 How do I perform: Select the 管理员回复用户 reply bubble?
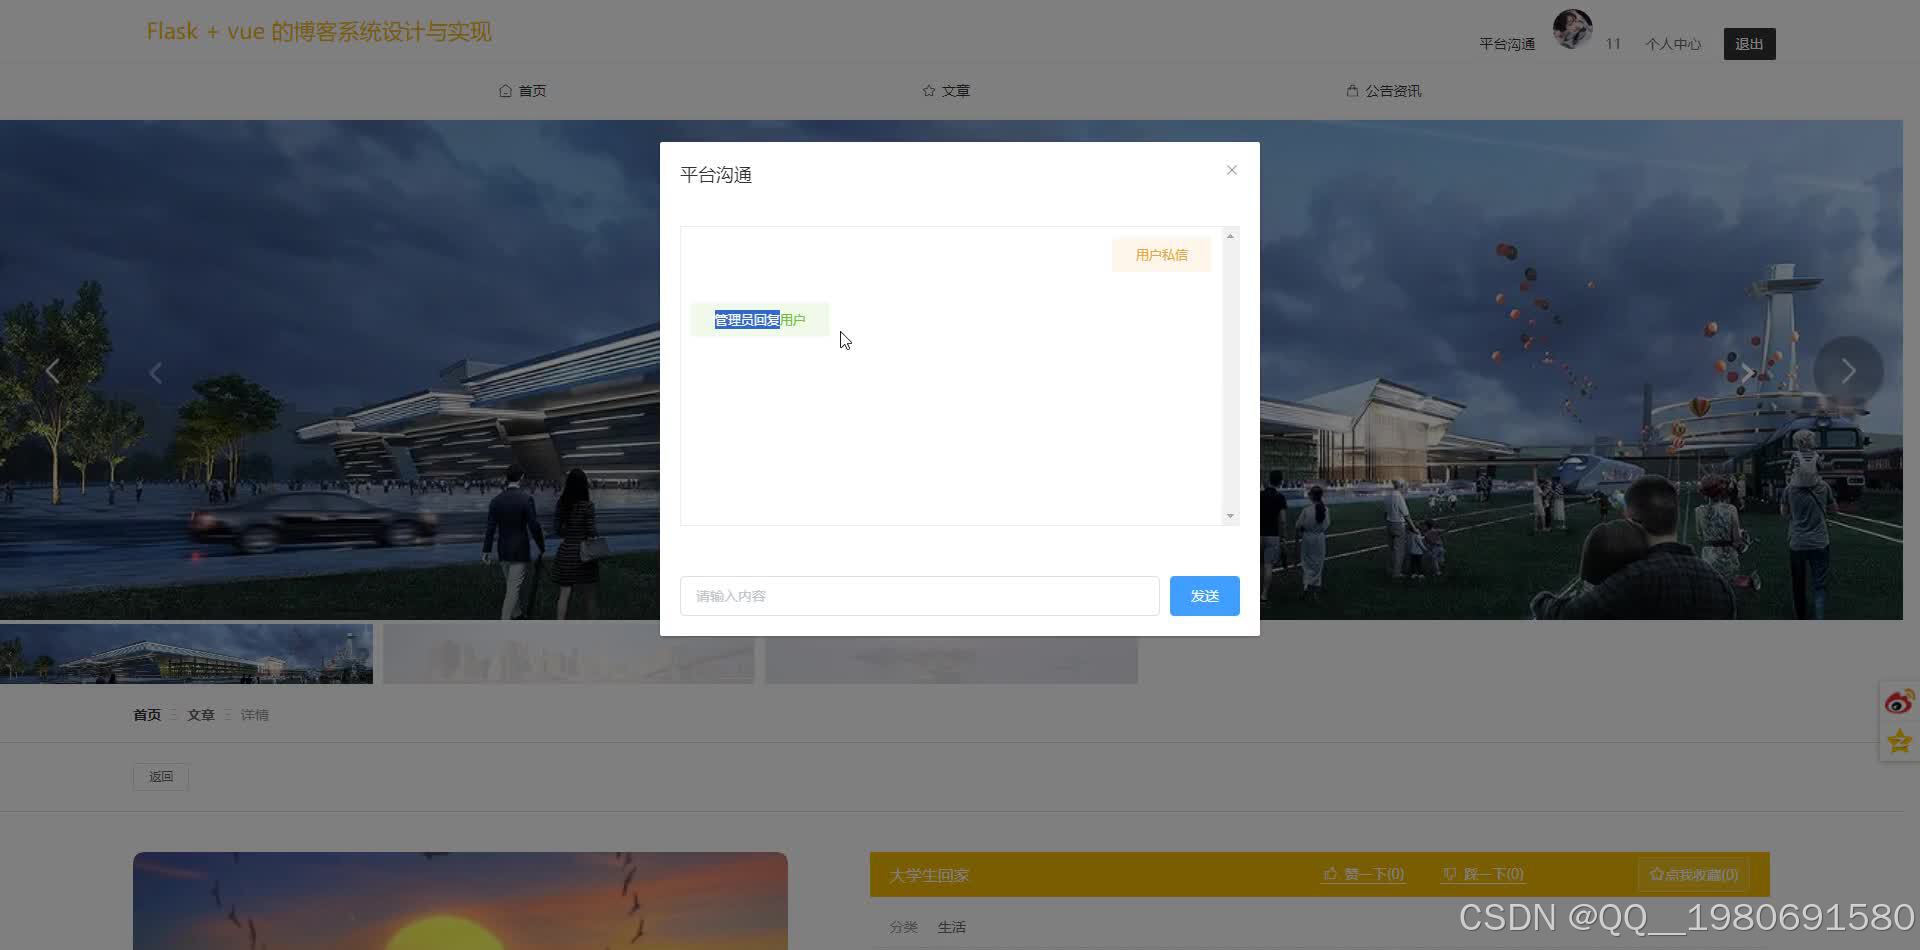coord(759,320)
